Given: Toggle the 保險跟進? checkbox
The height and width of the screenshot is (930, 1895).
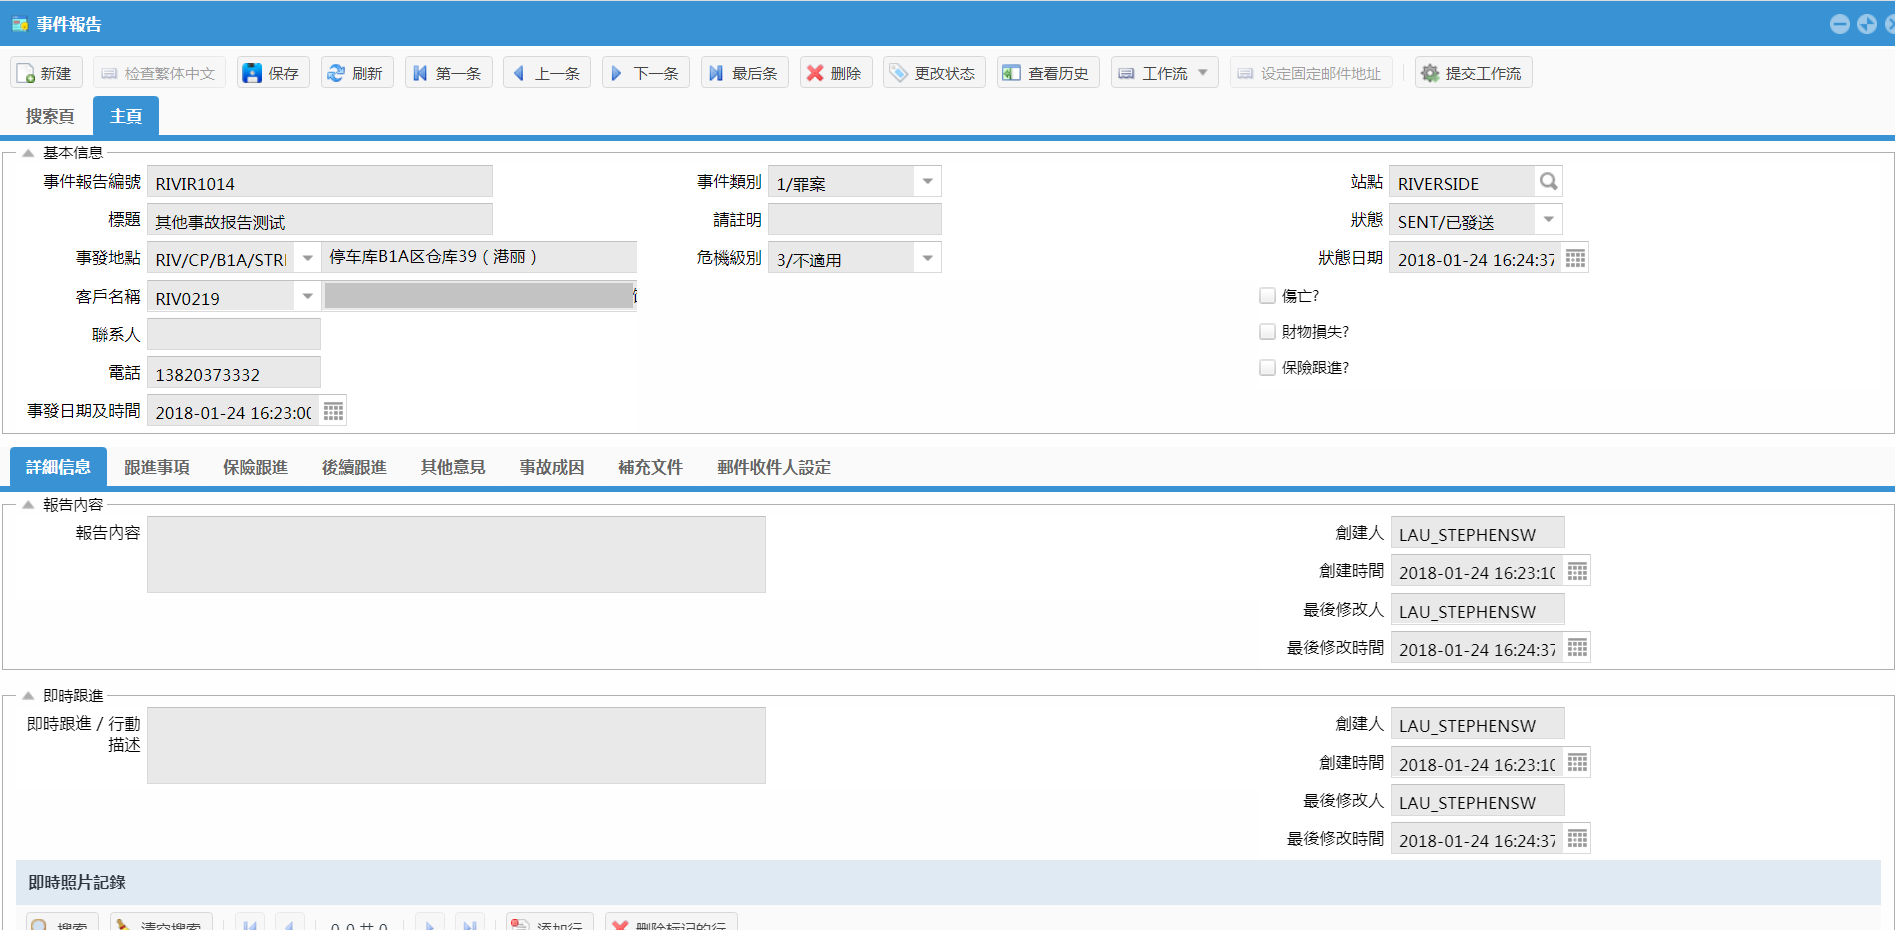Looking at the screenshot, I should (1267, 368).
